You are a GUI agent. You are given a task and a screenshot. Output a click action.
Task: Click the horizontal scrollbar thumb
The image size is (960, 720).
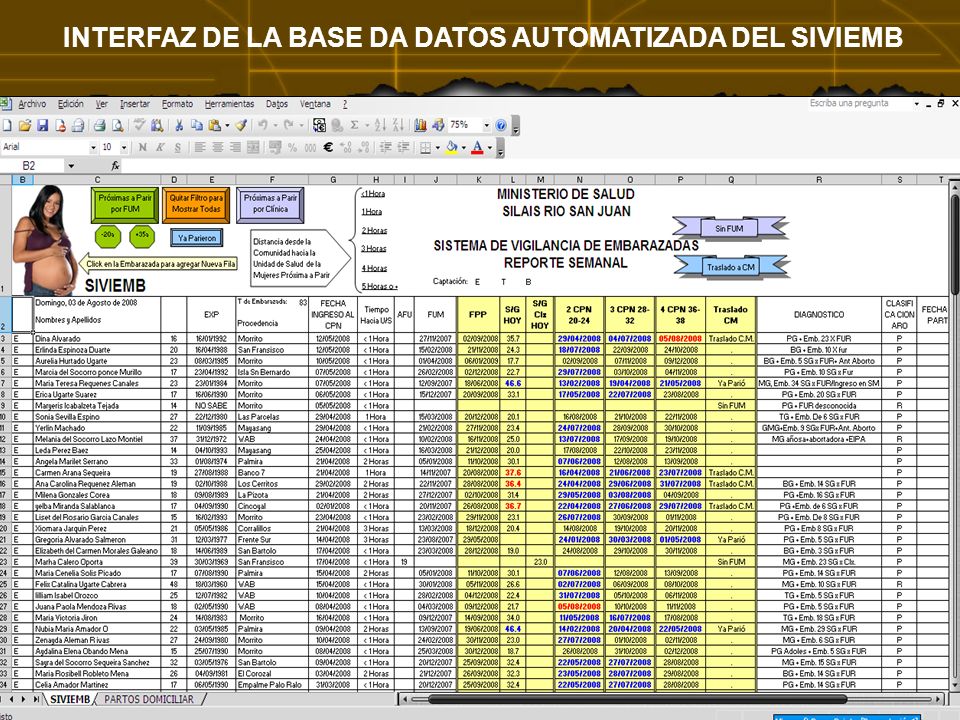637,699
